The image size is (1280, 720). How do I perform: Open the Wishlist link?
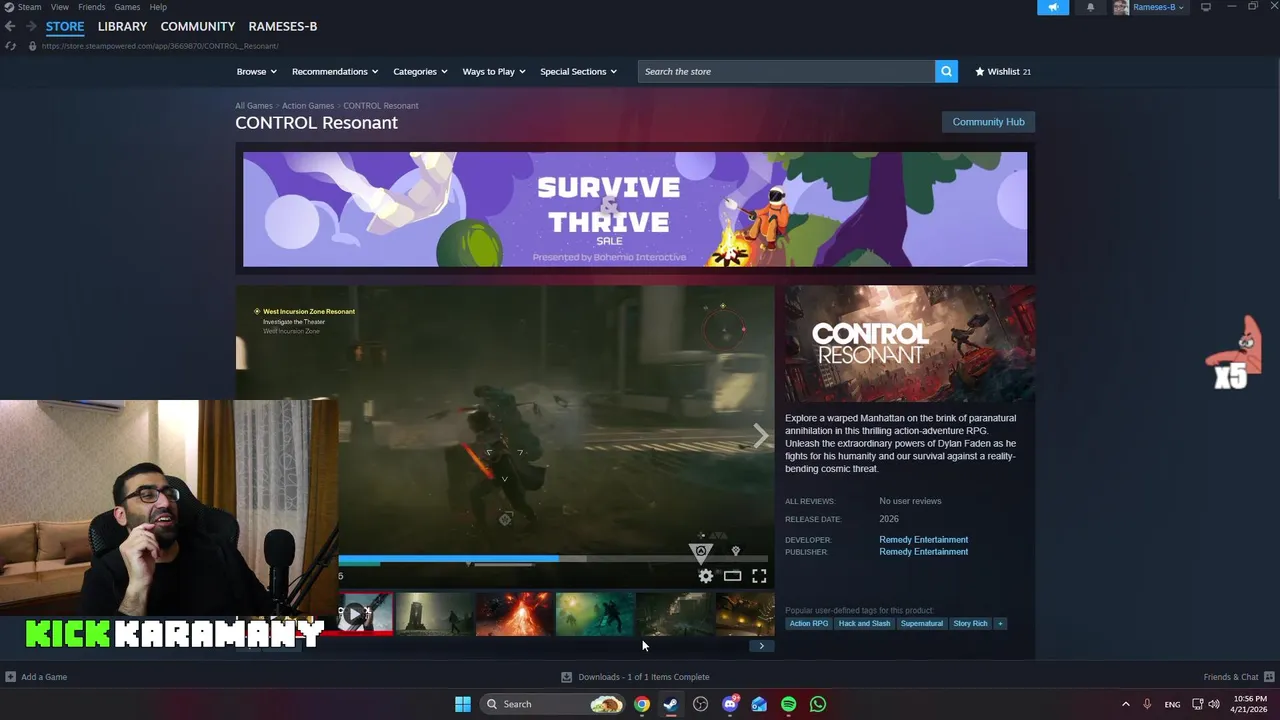pyautogui.click(x=1003, y=72)
